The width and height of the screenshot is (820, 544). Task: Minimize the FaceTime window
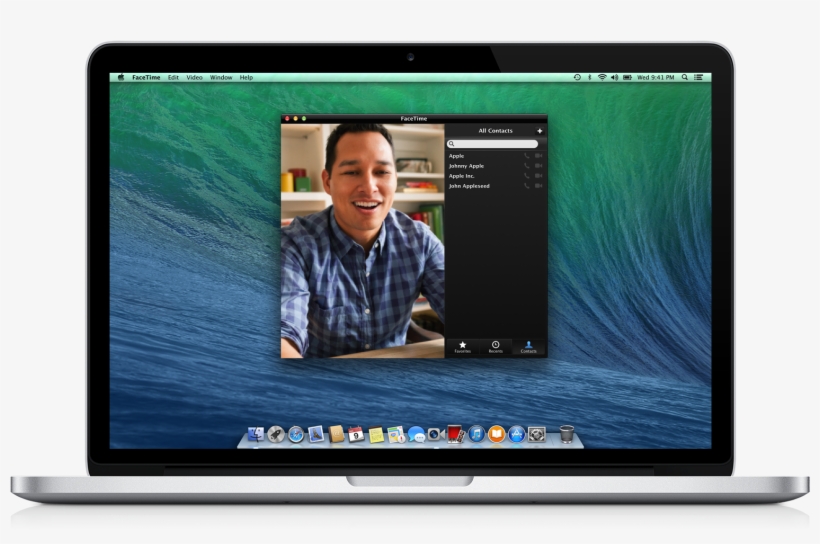click(x=295, y=119)
